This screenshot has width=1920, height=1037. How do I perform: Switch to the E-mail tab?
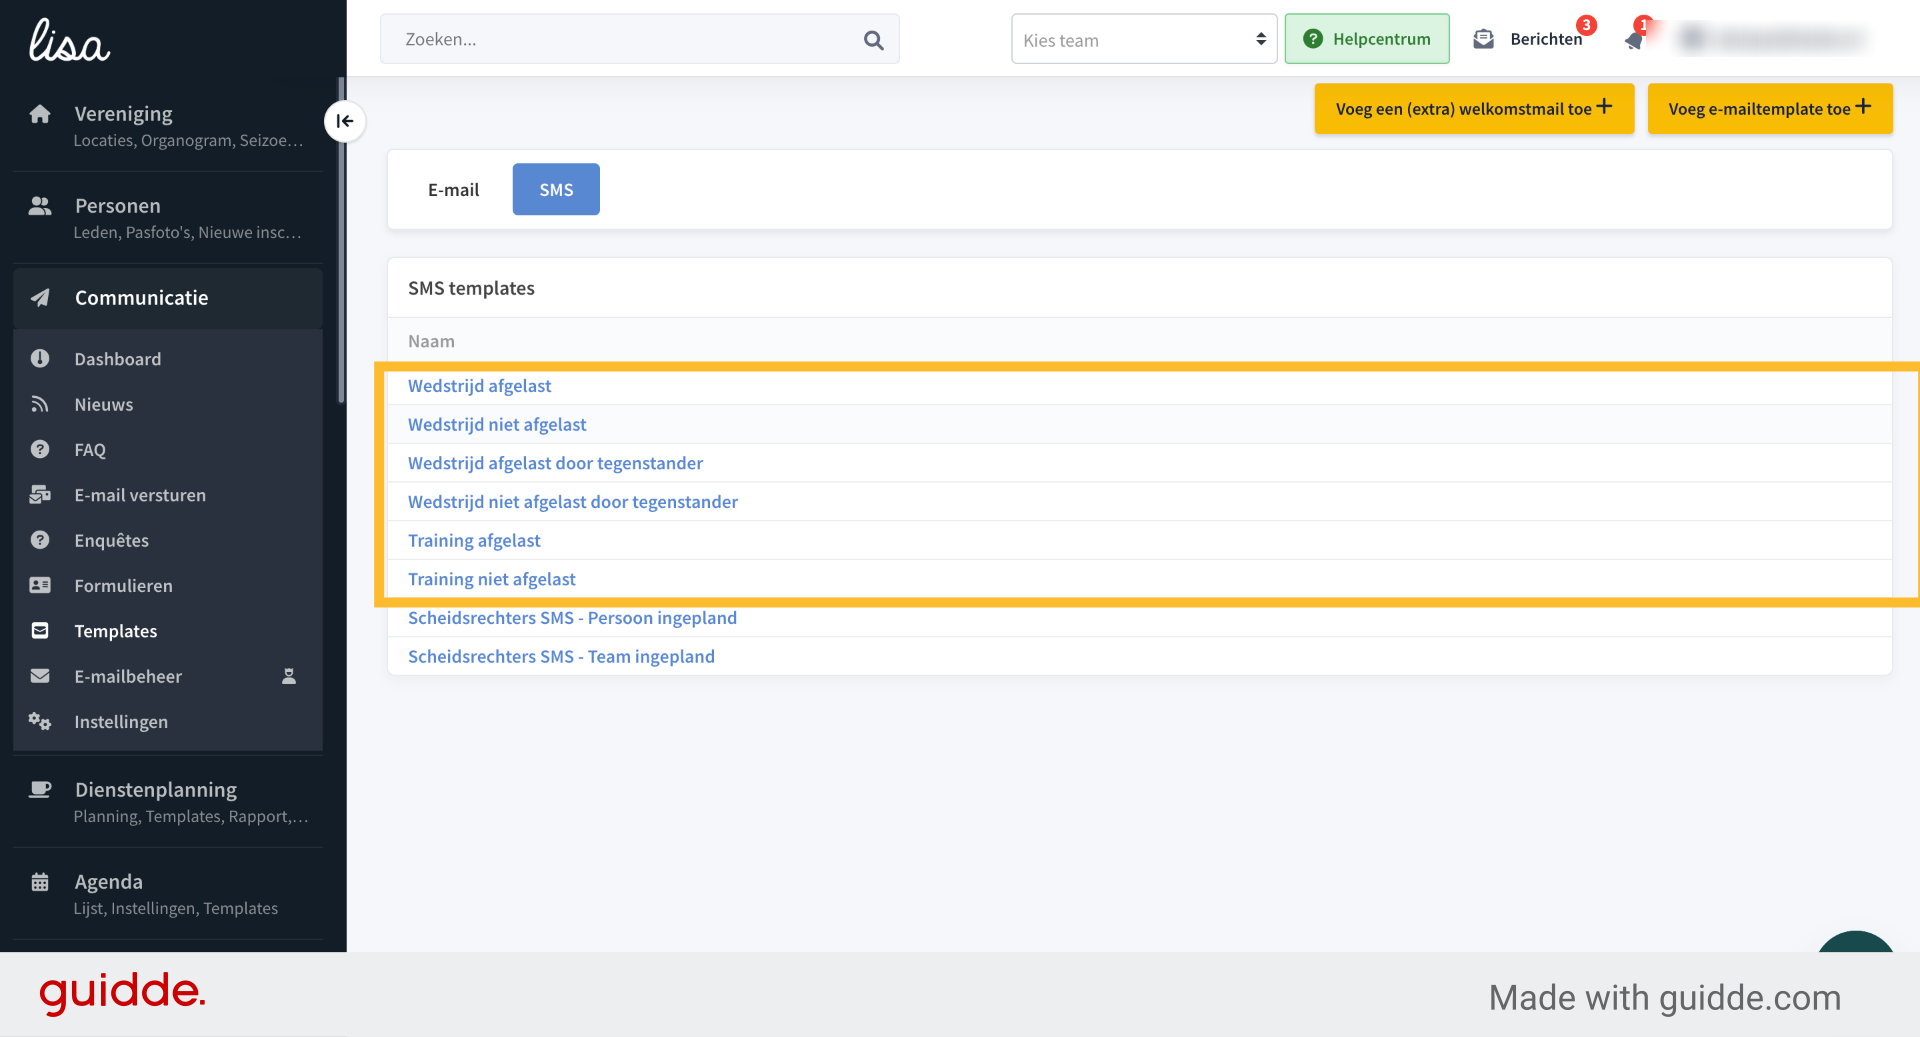click(x=453, y=189)
